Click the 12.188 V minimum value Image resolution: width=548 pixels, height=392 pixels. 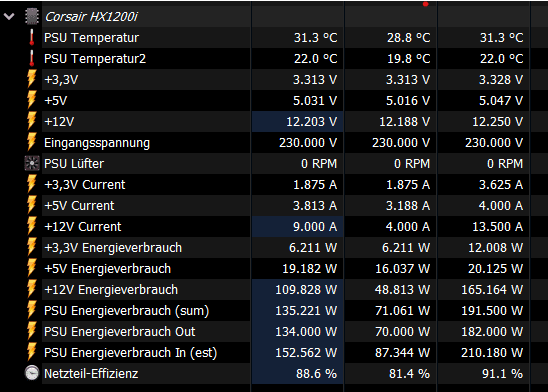pos(404,122)
